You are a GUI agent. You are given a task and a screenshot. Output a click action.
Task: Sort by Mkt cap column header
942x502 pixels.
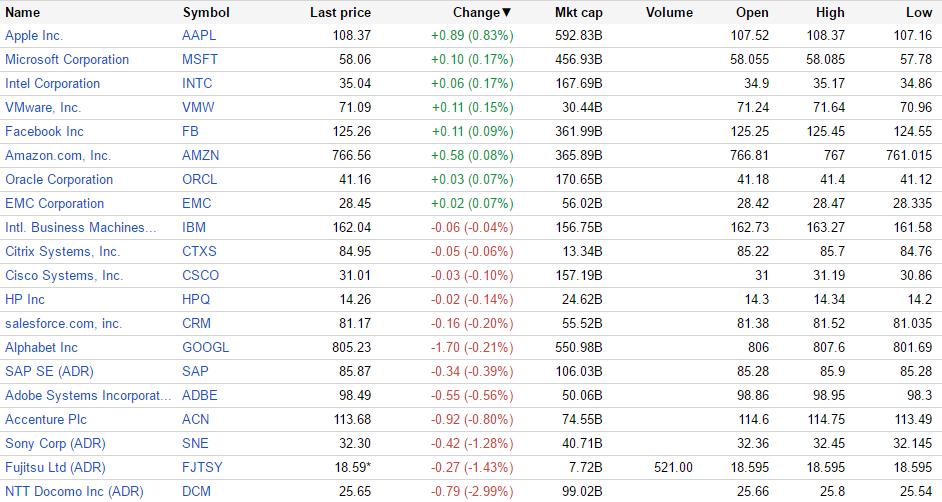click(x=579, y=13)
